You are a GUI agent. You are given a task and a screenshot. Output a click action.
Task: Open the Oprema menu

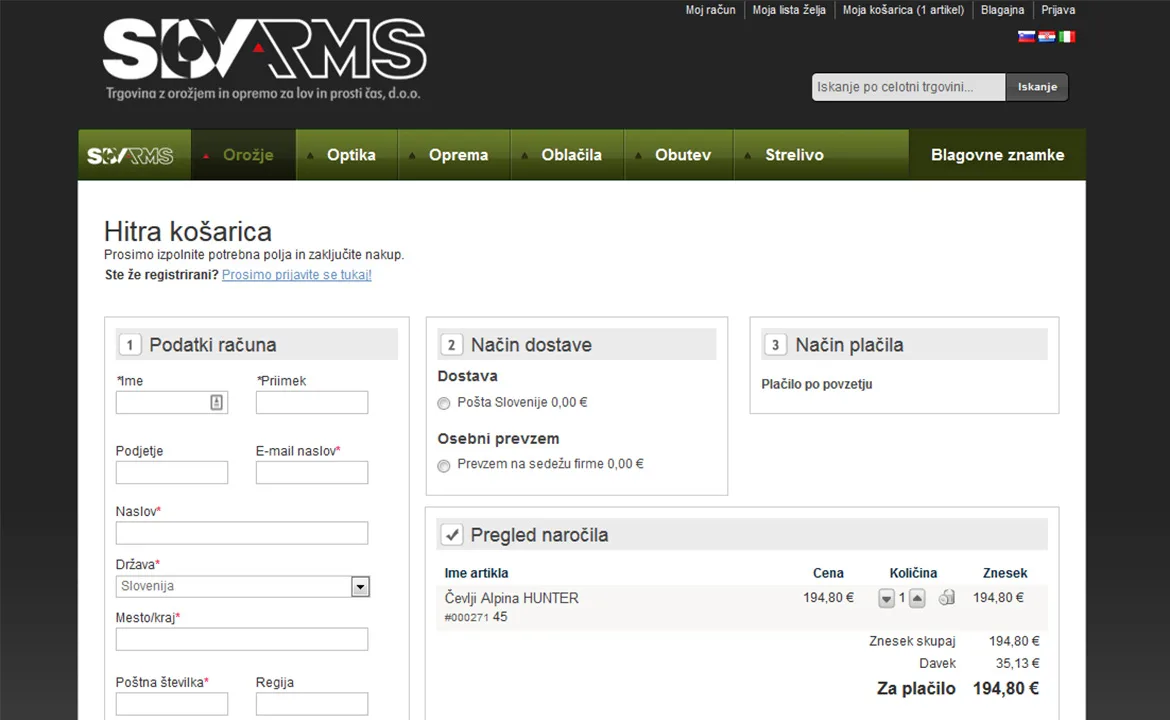454,155
